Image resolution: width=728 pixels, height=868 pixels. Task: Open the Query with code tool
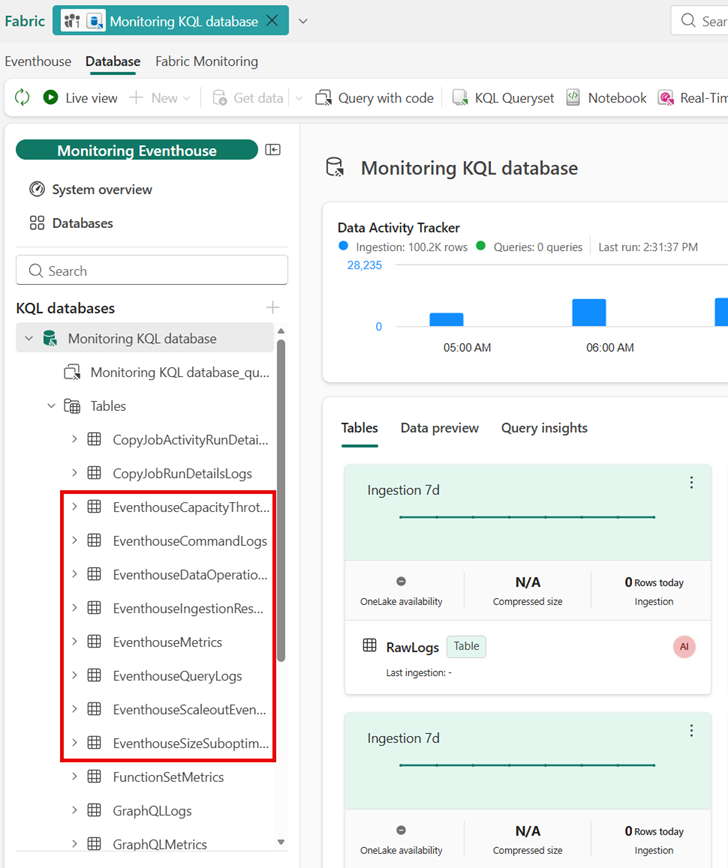coord(374,98)
